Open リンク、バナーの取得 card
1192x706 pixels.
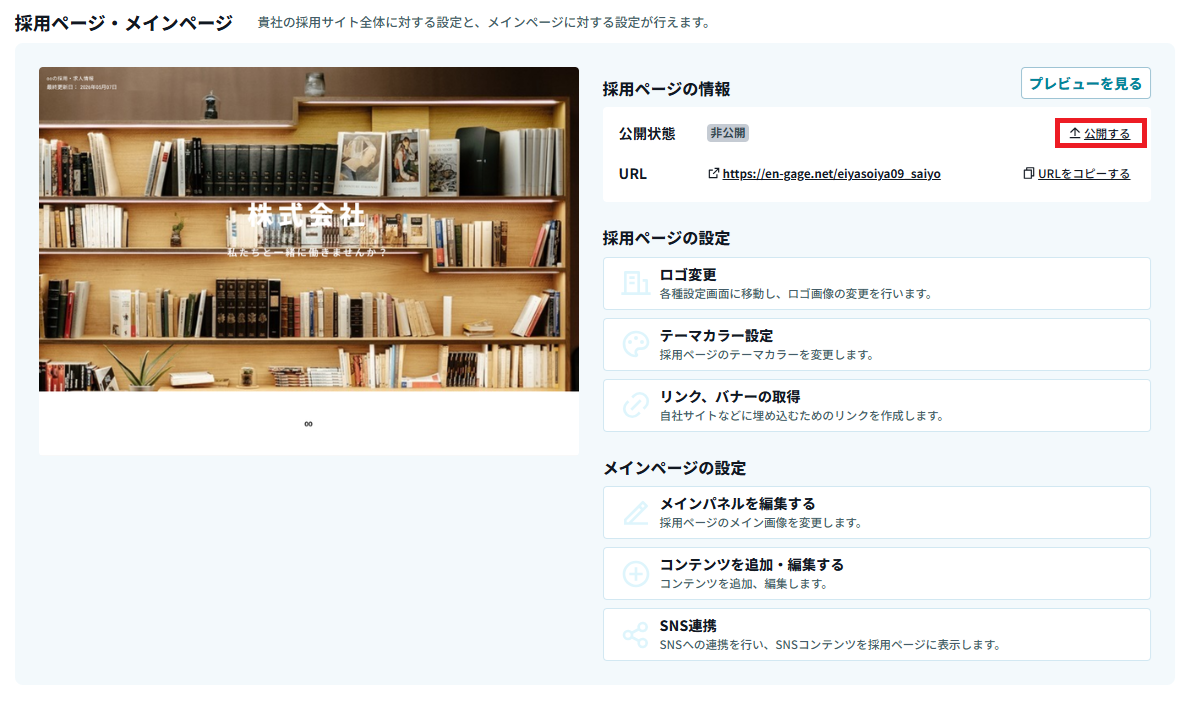click(x=877, y=405)
